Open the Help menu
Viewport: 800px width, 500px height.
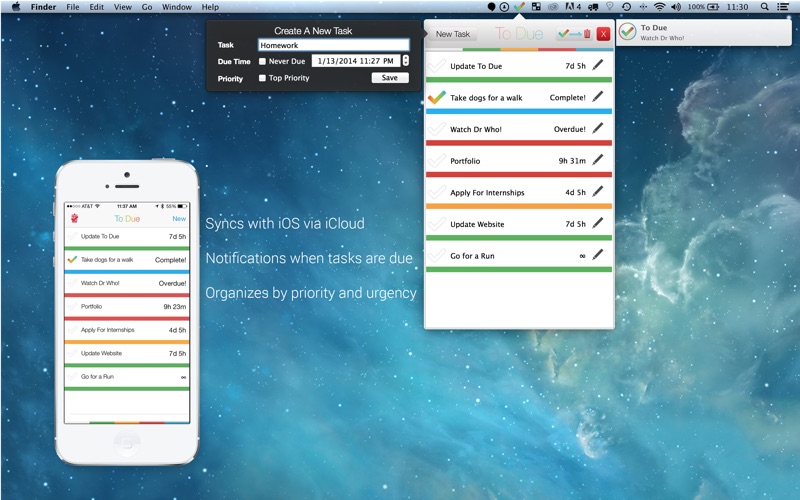(210, 7)
